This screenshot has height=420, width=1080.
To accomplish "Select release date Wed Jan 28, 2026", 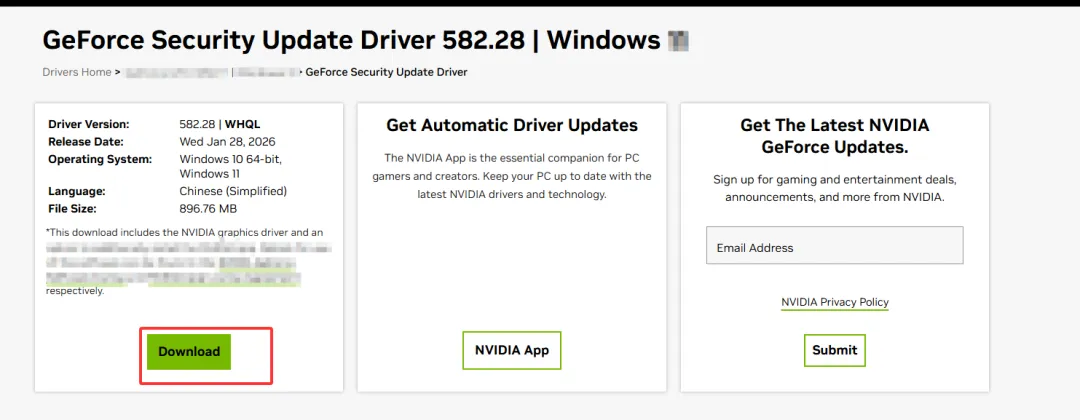I will coord(227,142).
